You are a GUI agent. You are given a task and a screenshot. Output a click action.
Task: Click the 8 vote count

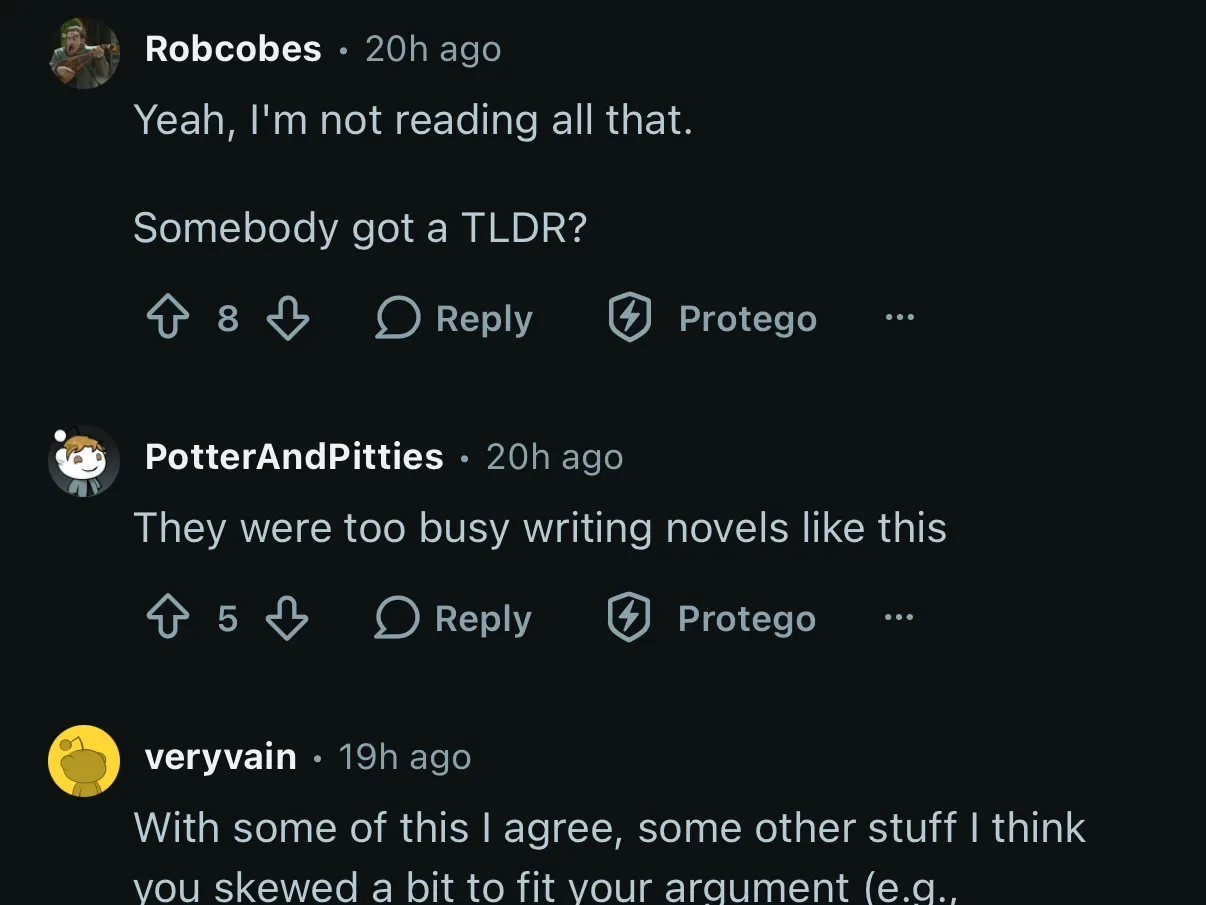(228, 319)
